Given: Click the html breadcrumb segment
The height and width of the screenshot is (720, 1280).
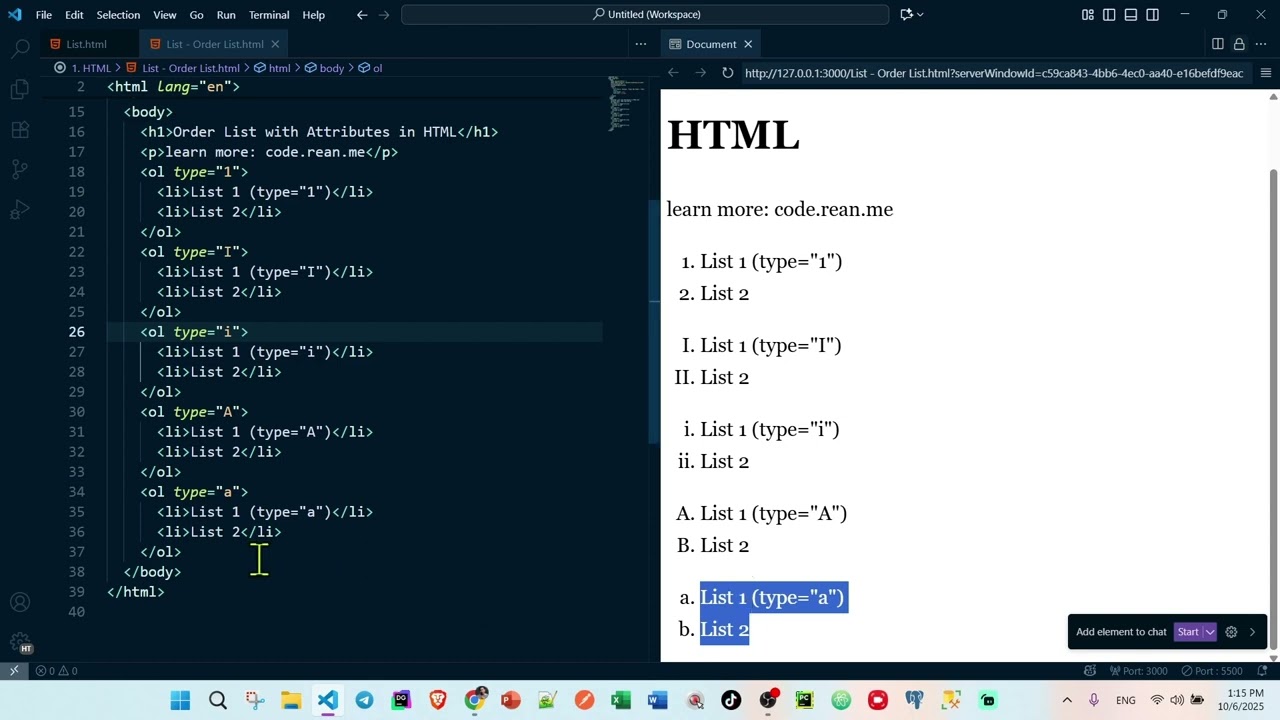Looking at the screenshot, I should click(272, 68).
